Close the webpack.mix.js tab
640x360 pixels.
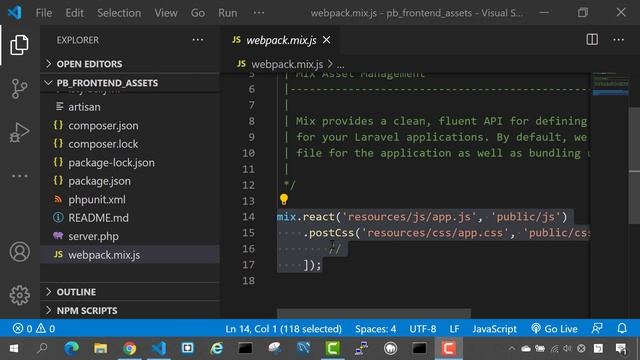coord(327,40)
